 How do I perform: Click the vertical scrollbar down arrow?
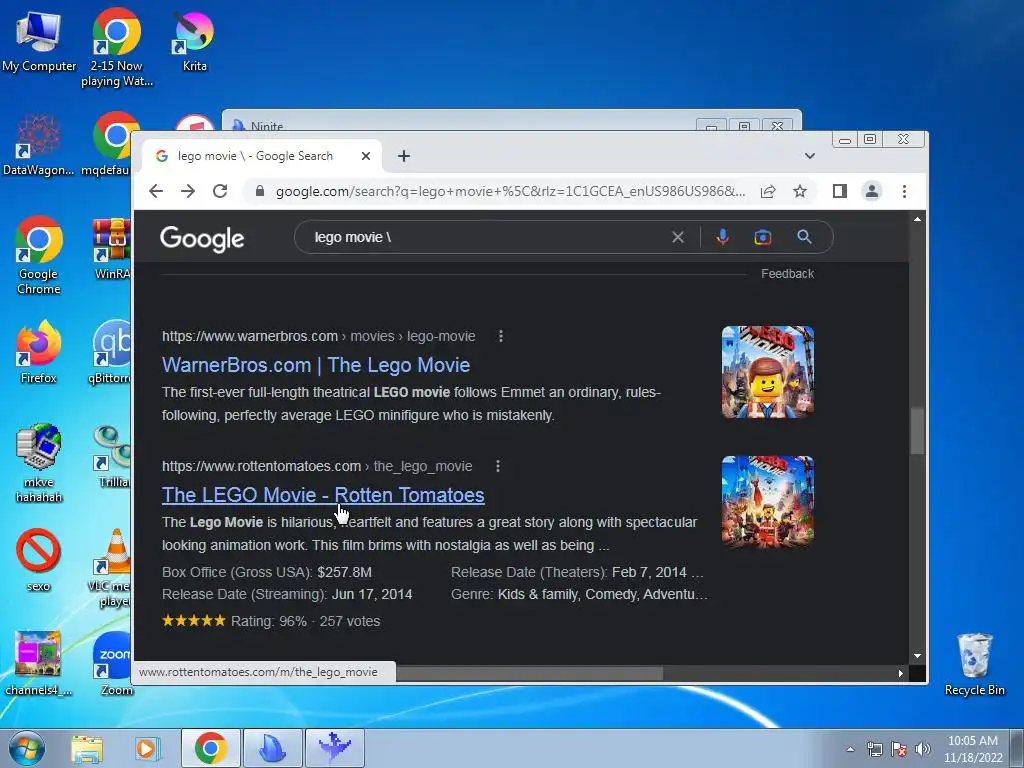(x=918, y=656)
